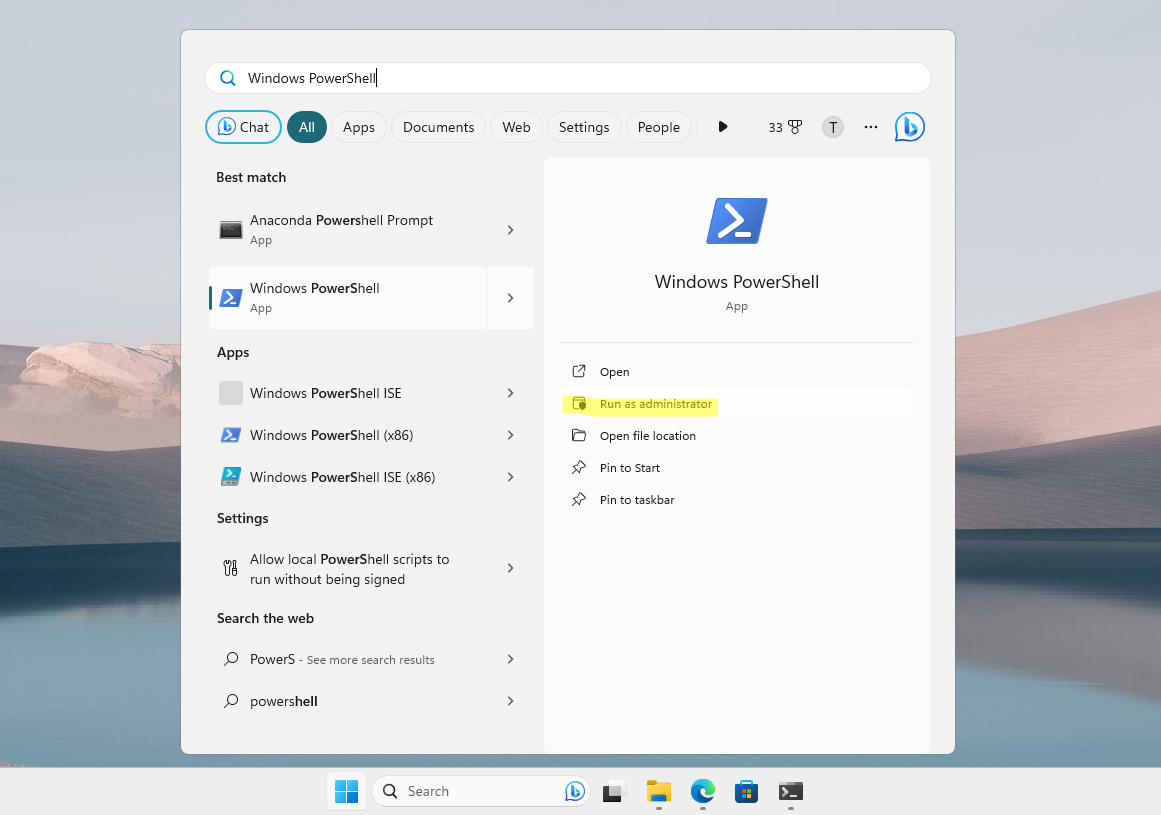Select Windows PowerShell (x86) app name
The image size is (1161, 815).
click(x=332, y=435)
